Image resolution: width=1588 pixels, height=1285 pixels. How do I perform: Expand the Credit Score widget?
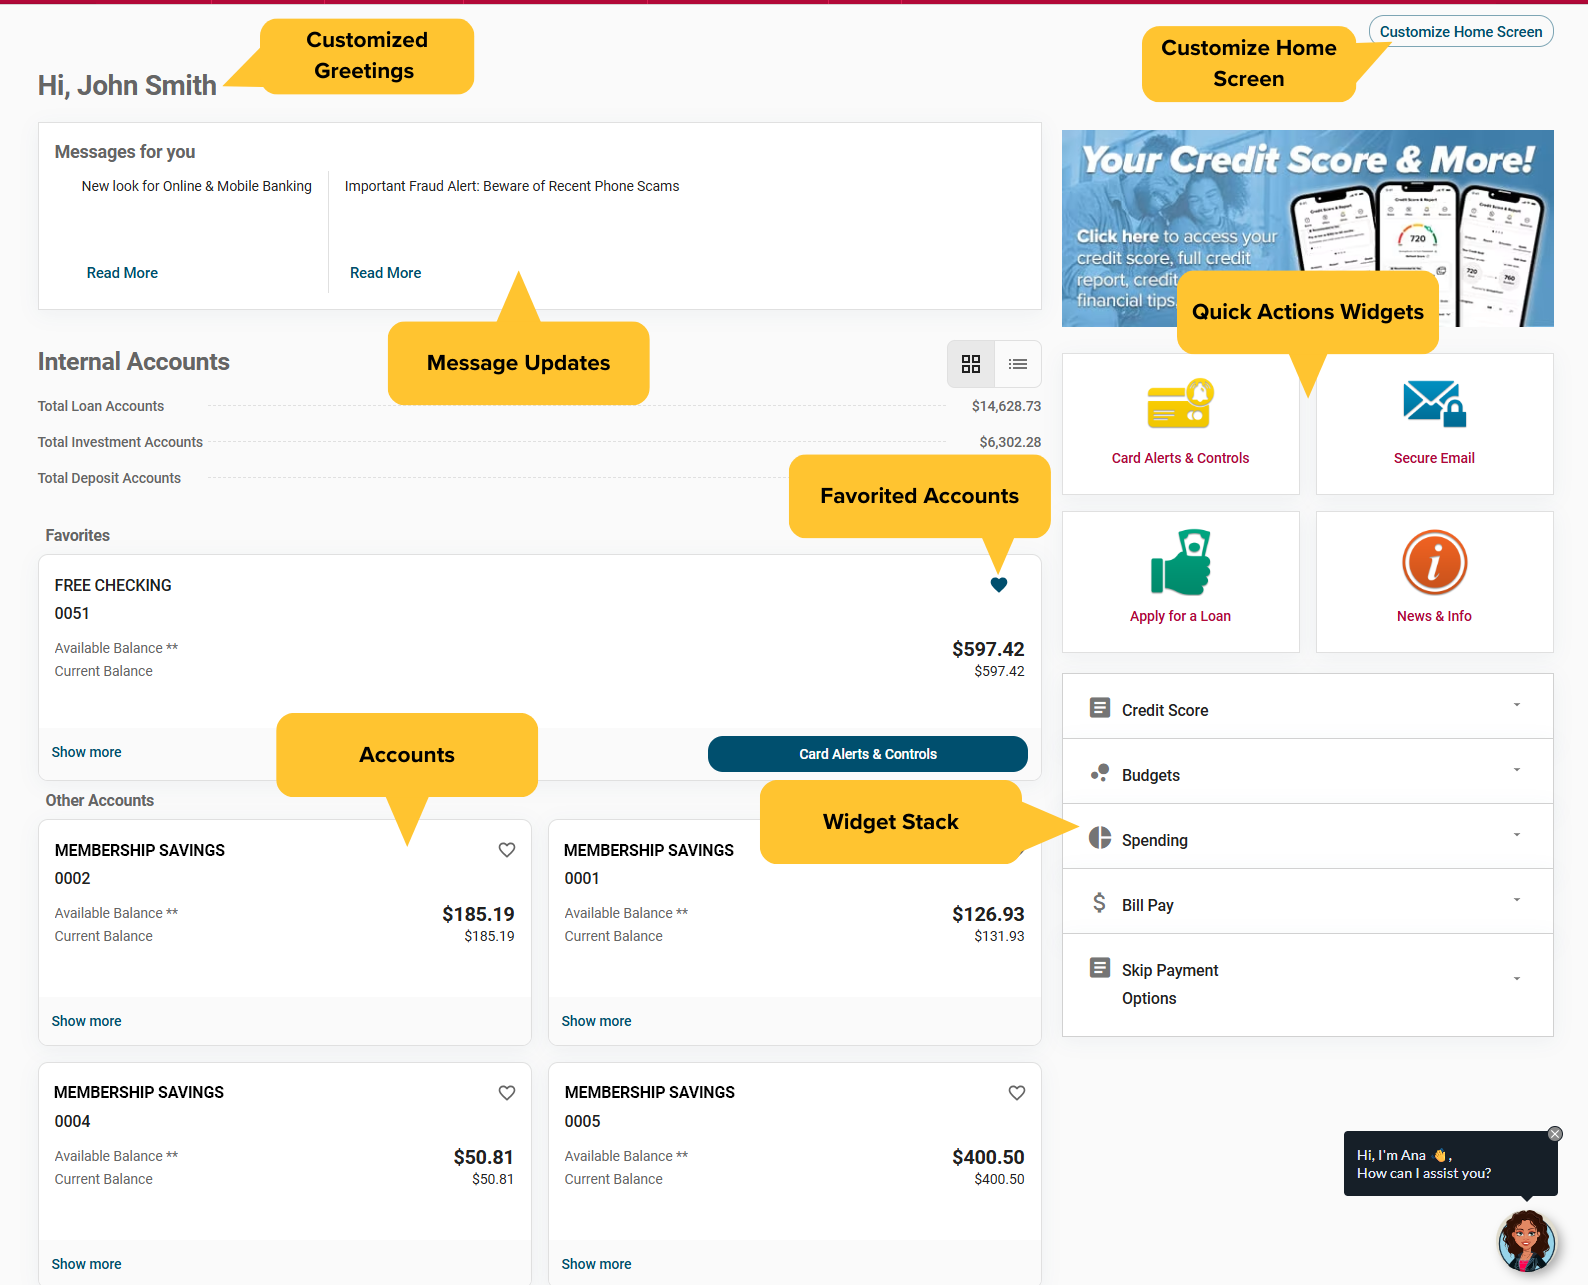1307,708
